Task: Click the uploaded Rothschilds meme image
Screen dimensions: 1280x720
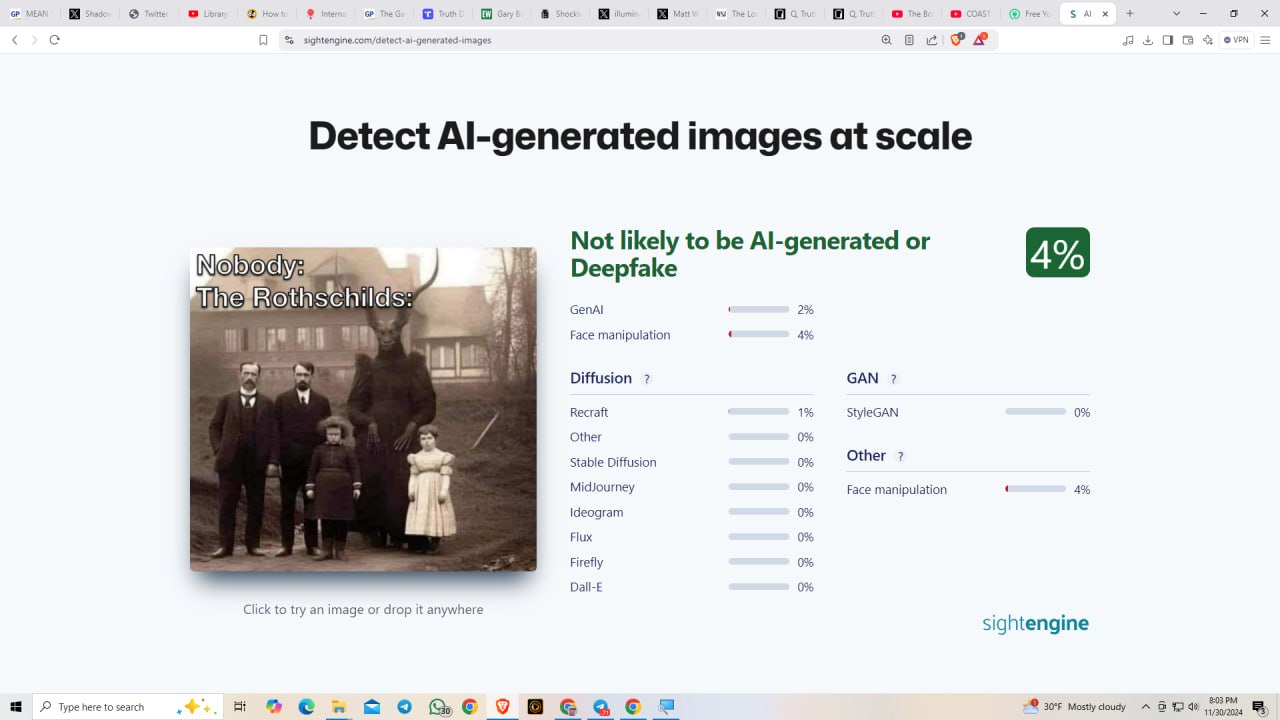Action: coord(363,409)
